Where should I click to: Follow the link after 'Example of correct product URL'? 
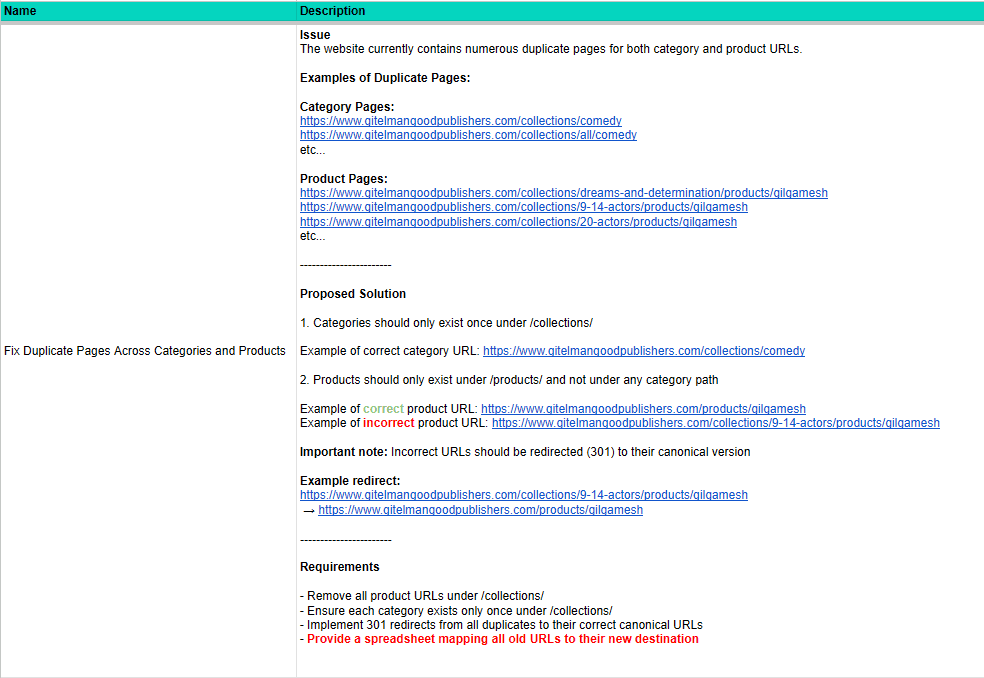[x=643, y=409]
